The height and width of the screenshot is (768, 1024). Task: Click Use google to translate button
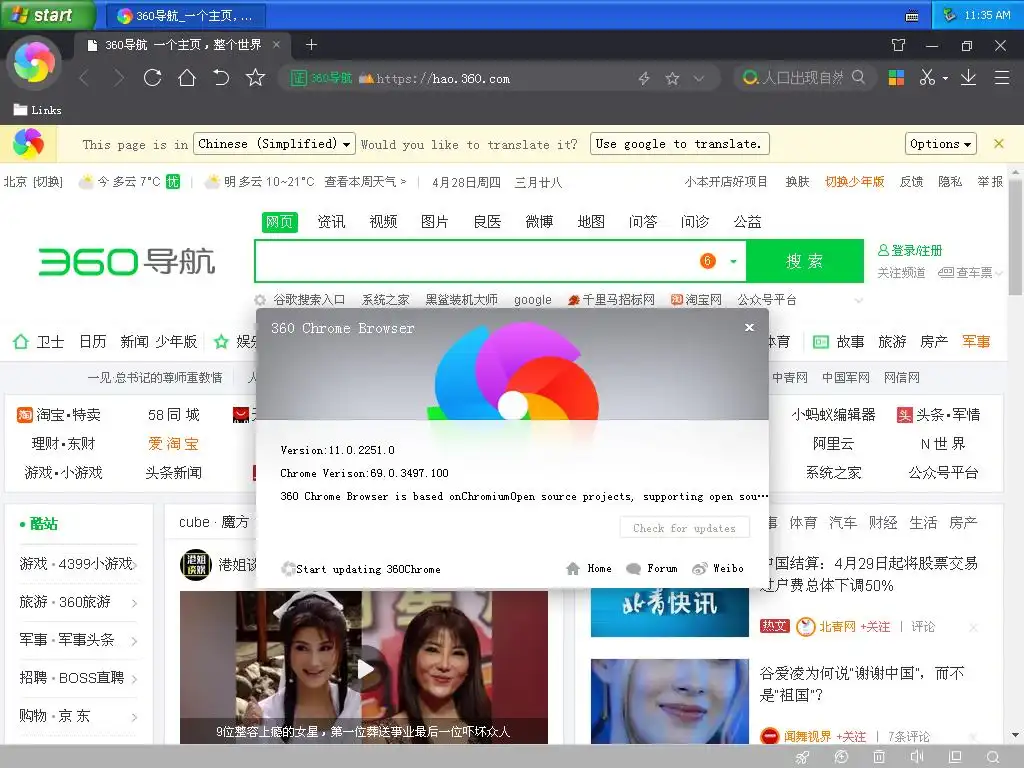pos(679,144)
